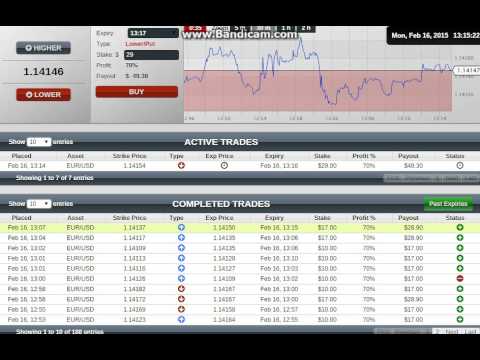
Task: Click the Stake amount input field
Action: point(151,55)
